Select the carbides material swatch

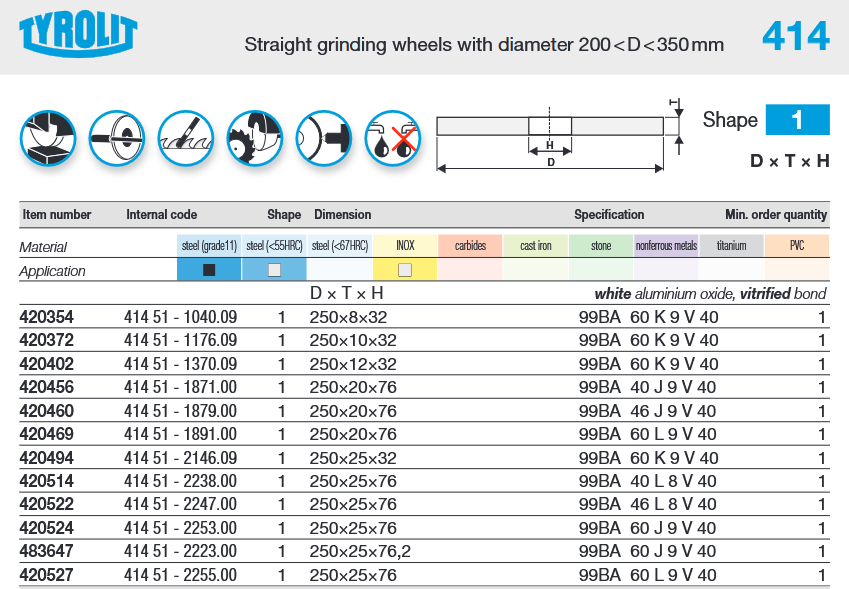[x=470, y=246]
